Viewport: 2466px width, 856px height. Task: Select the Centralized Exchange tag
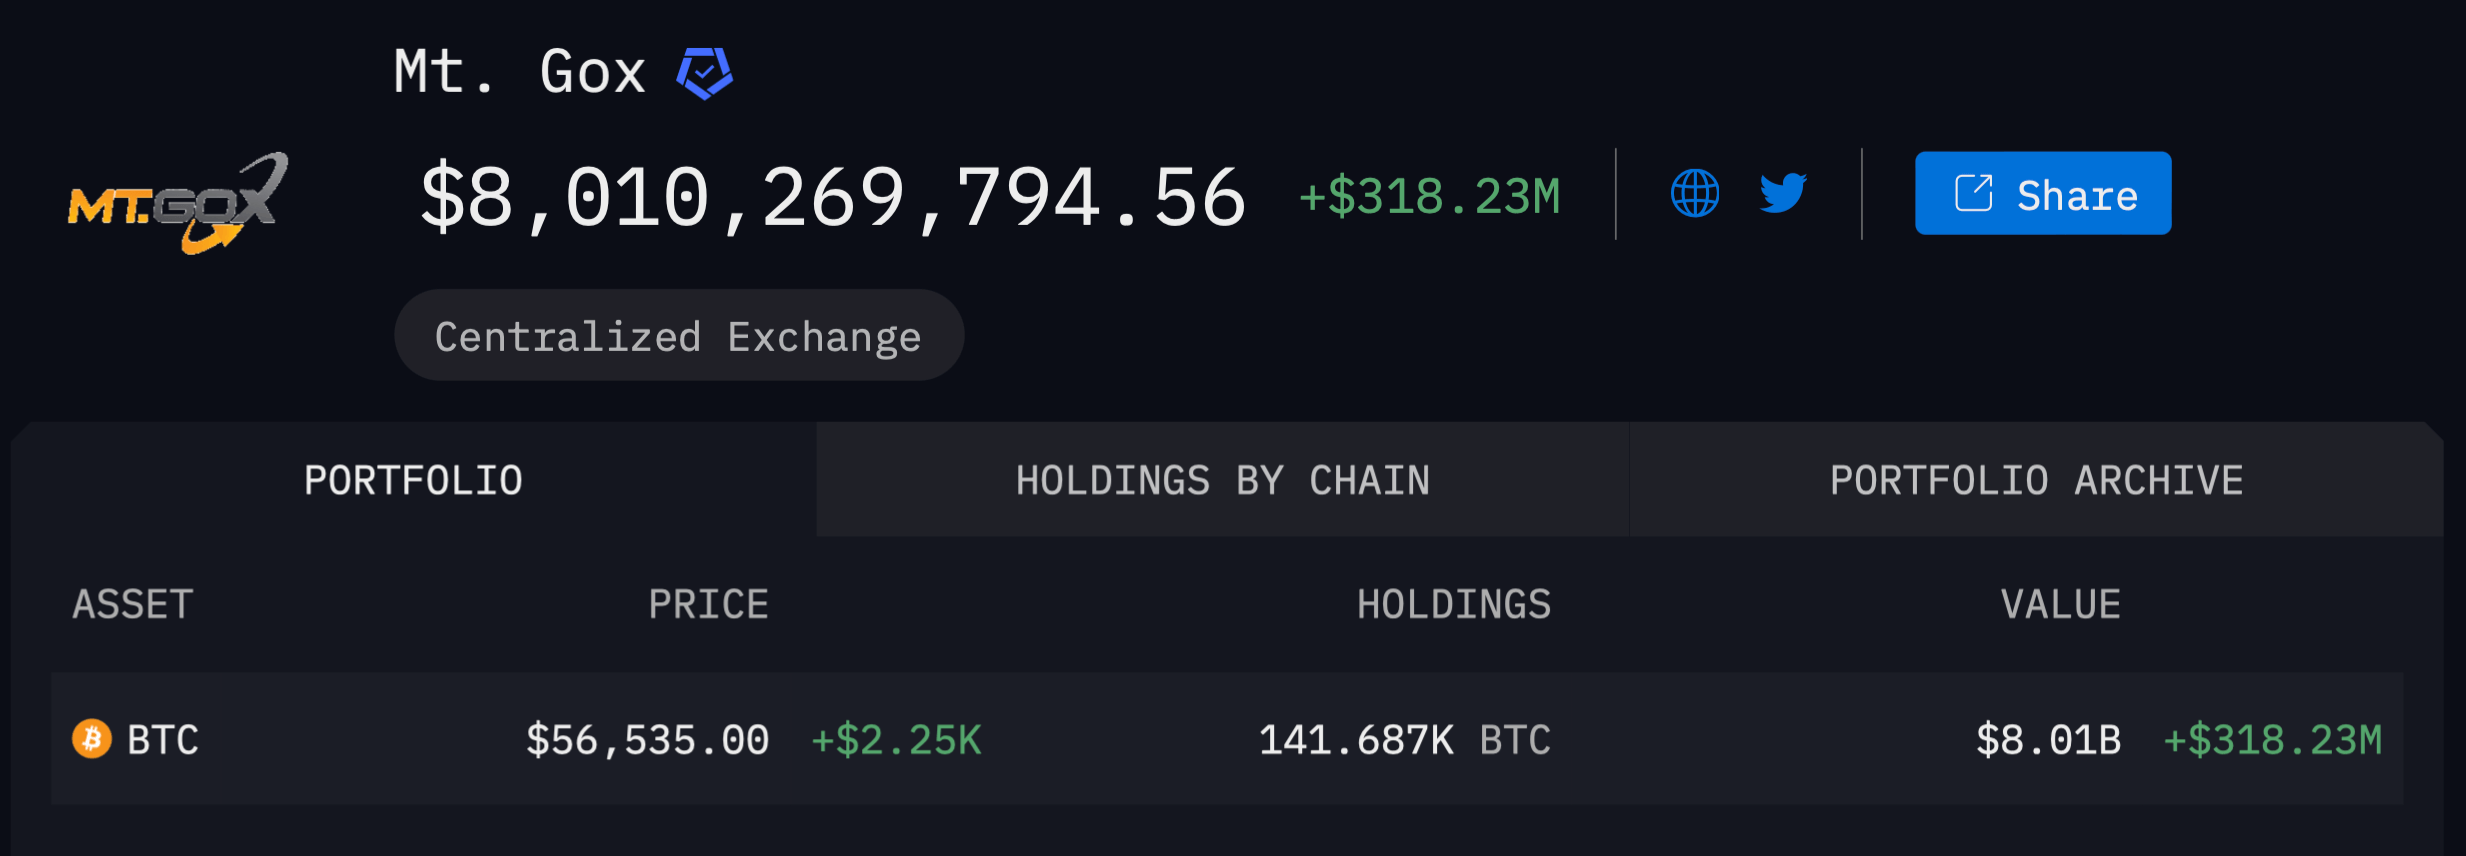click(679, 335)
